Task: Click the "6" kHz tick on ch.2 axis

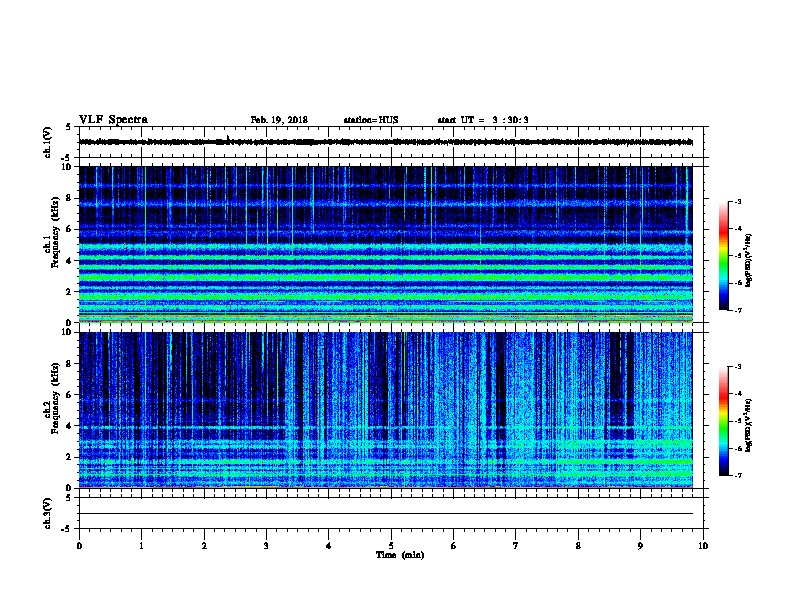Action: point(69,395)
